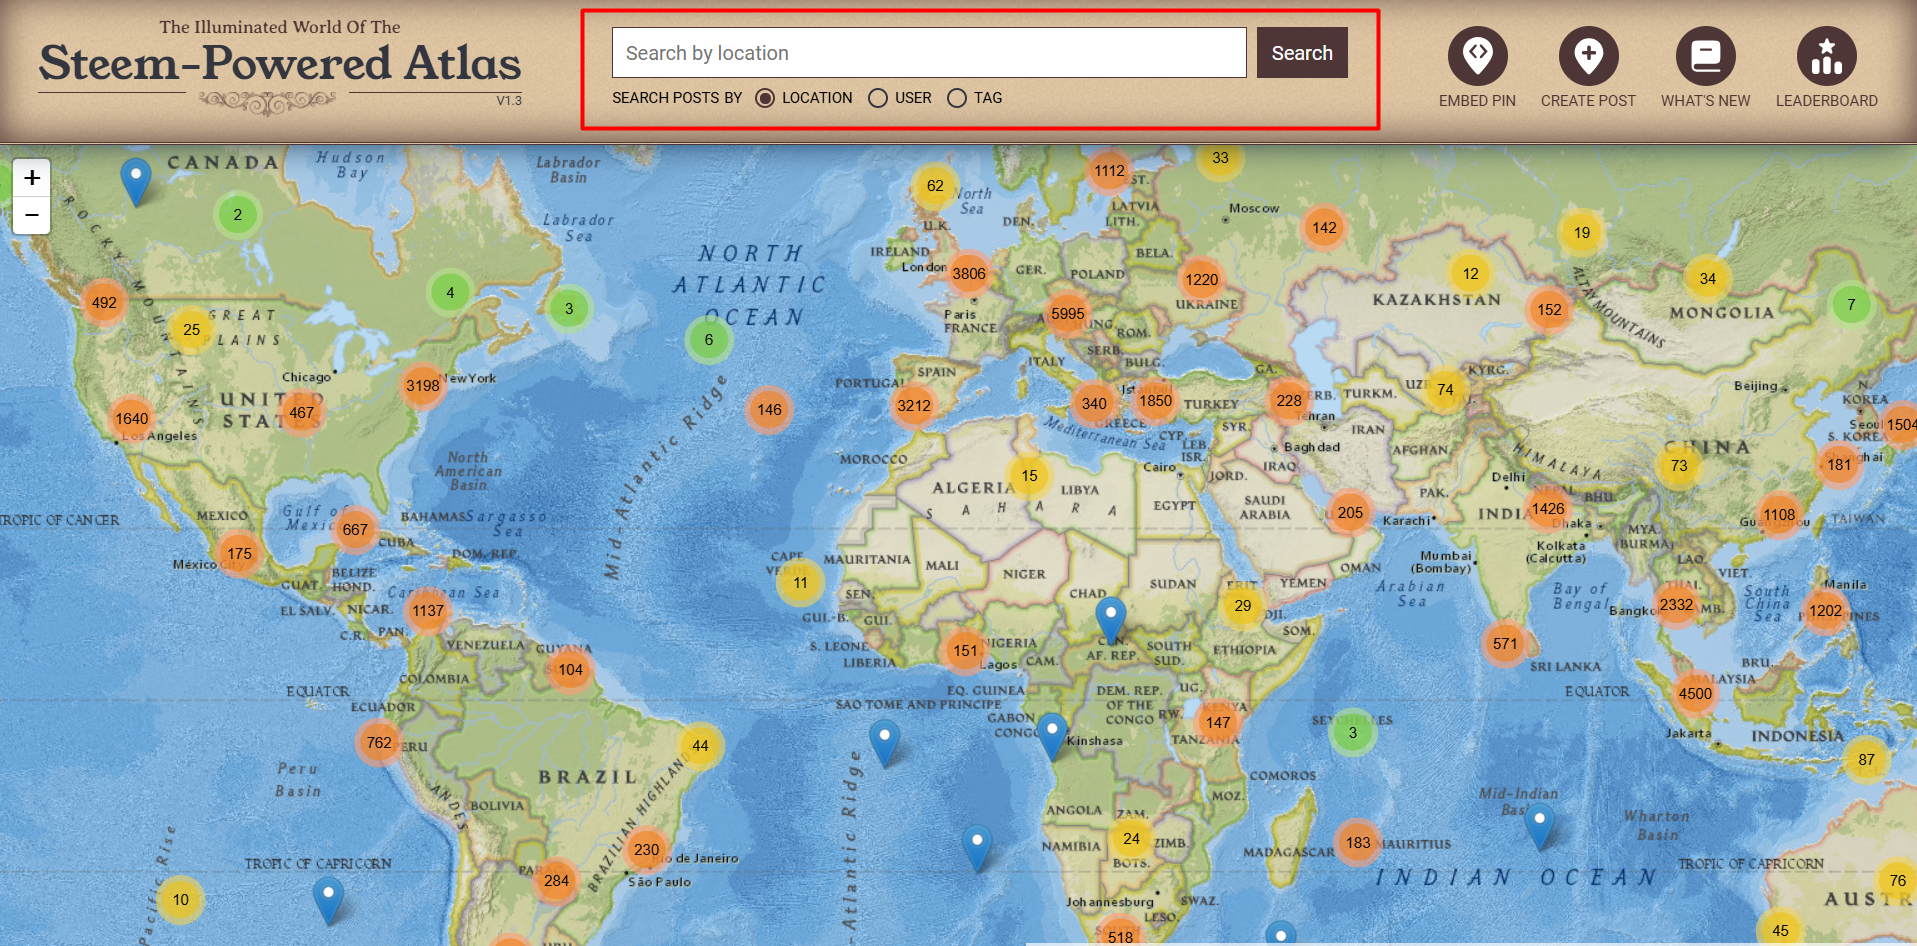The width and height of the screenshot is (1917, 946).
Task: Click the blue pin over Chad
Action: [x=1111, y=620]
